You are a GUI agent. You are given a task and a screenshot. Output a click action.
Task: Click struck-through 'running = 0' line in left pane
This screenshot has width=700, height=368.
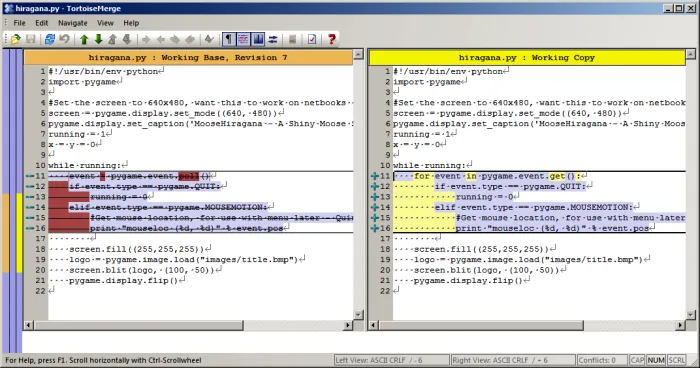[119, 197]
